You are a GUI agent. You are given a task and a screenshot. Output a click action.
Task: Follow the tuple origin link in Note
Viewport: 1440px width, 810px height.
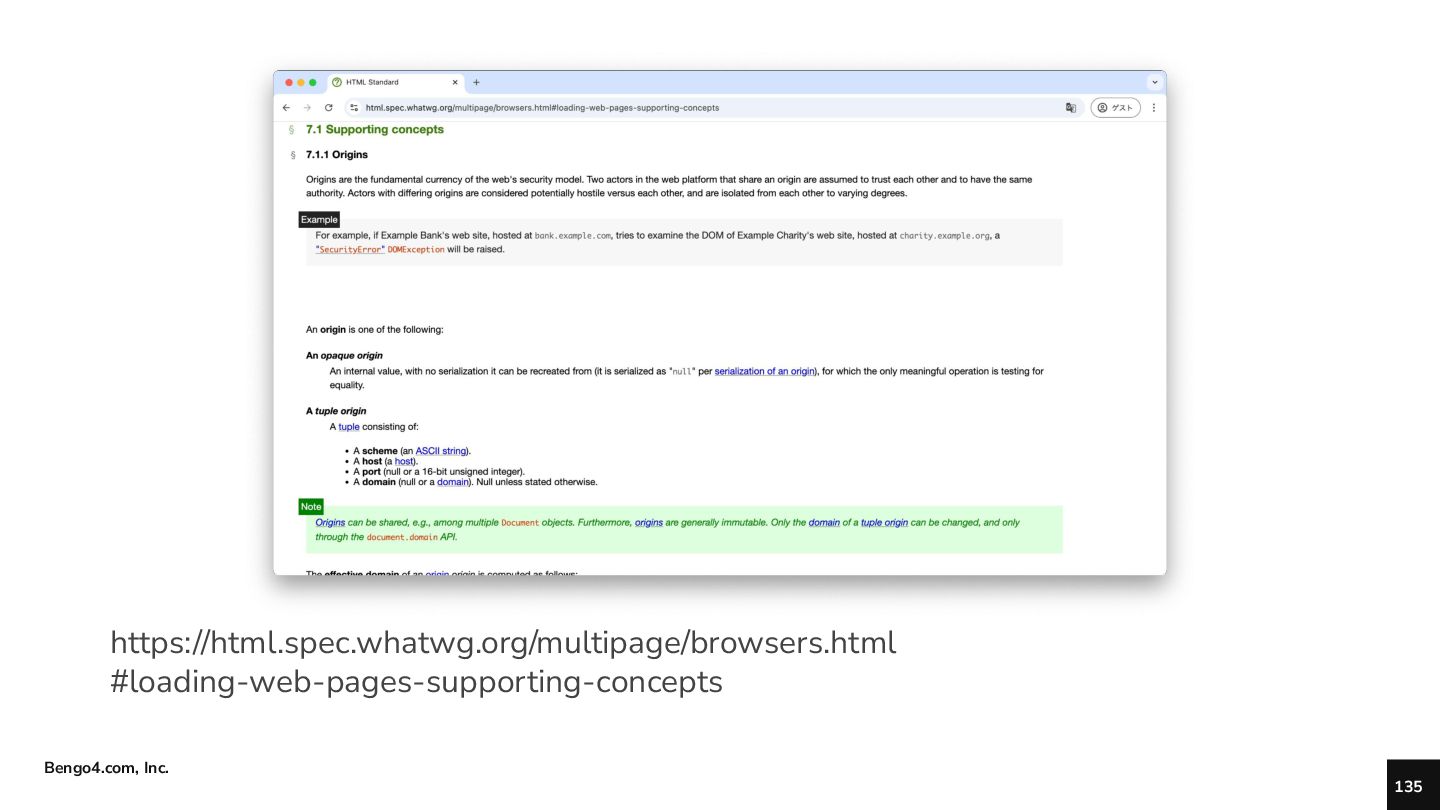[x=884, y=522]
